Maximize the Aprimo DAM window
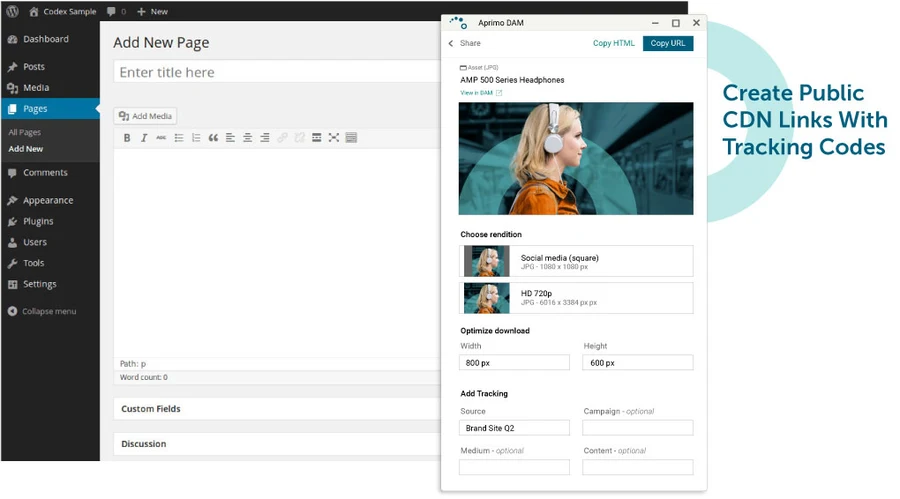The width and height of the screenshot is (900, 499). (x=676, y=23)
